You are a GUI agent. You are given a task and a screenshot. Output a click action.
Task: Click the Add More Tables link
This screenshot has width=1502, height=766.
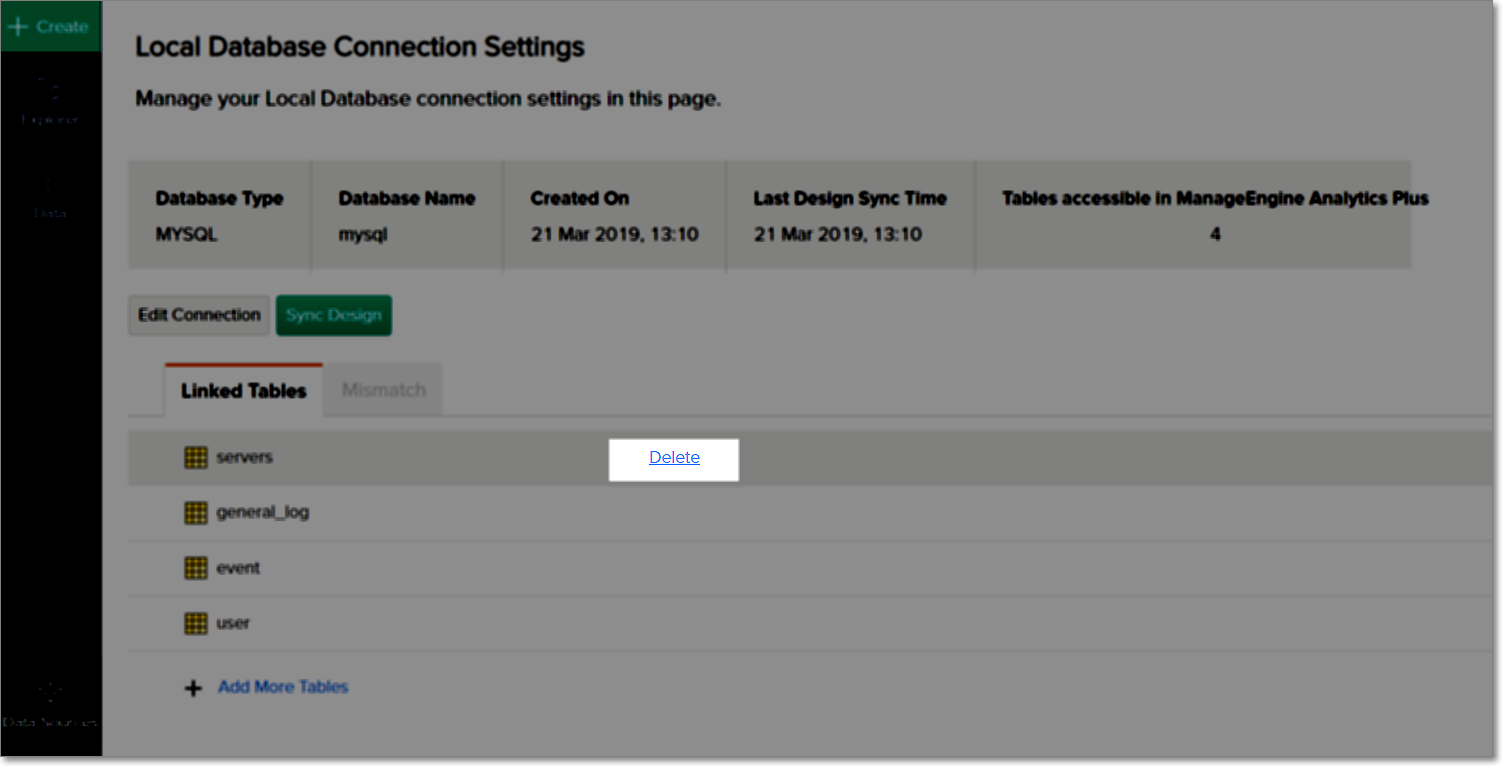tap(283, 687)
